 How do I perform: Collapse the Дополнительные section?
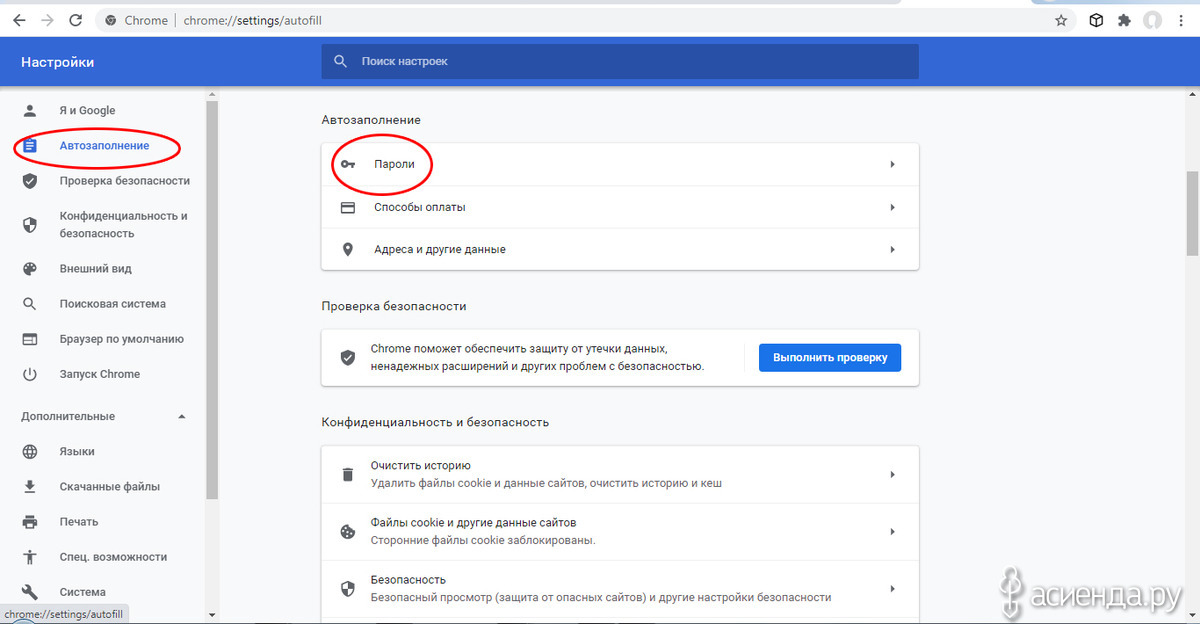point(182,416)
